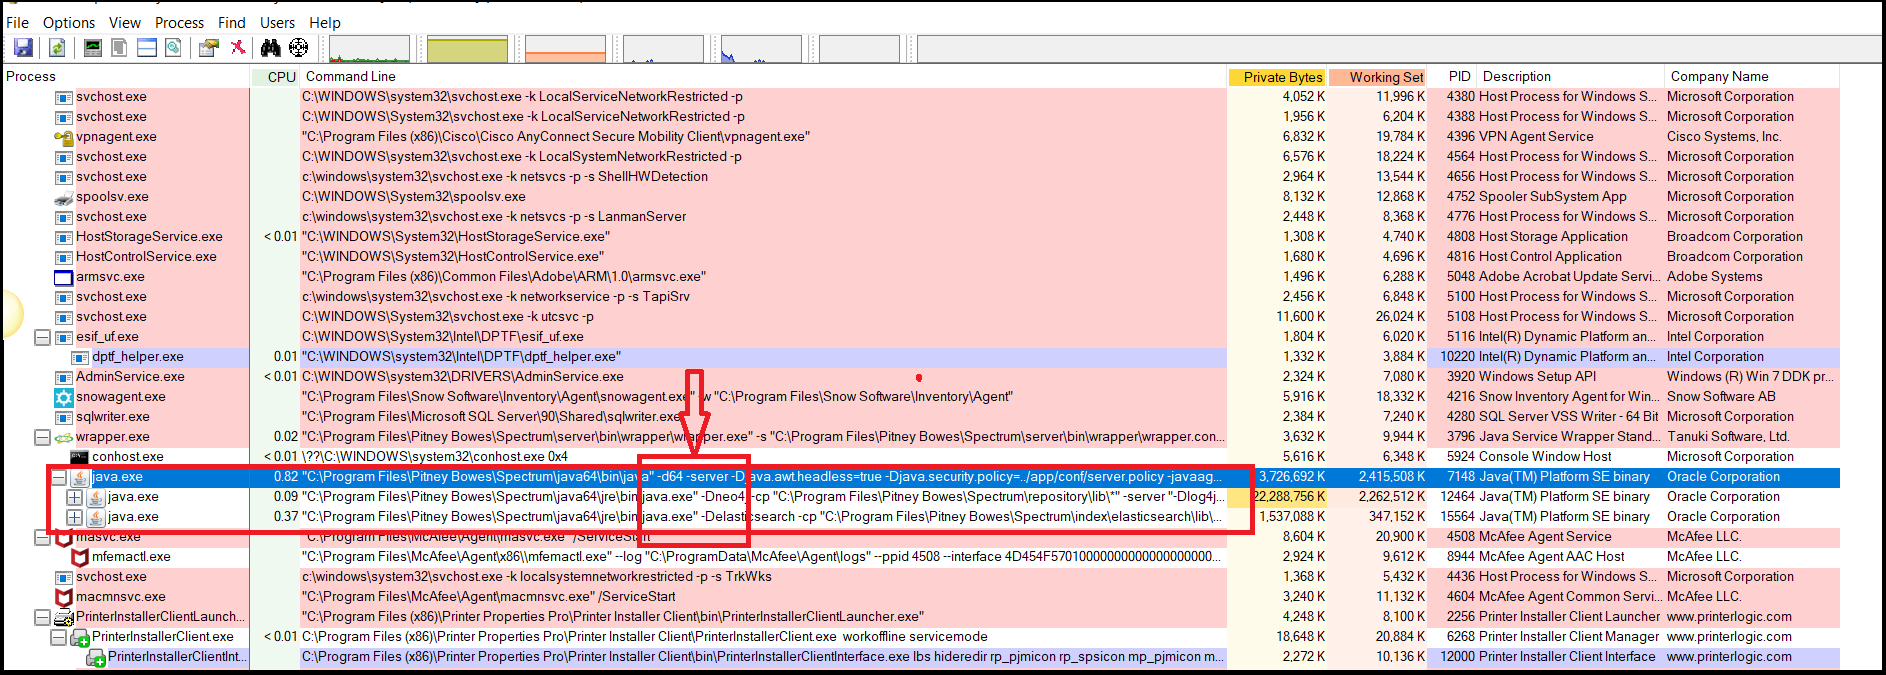Click the Refresh Now toolbar icon
The width and height of the screenshot is (1886, 675).
(x=57, y=47)
